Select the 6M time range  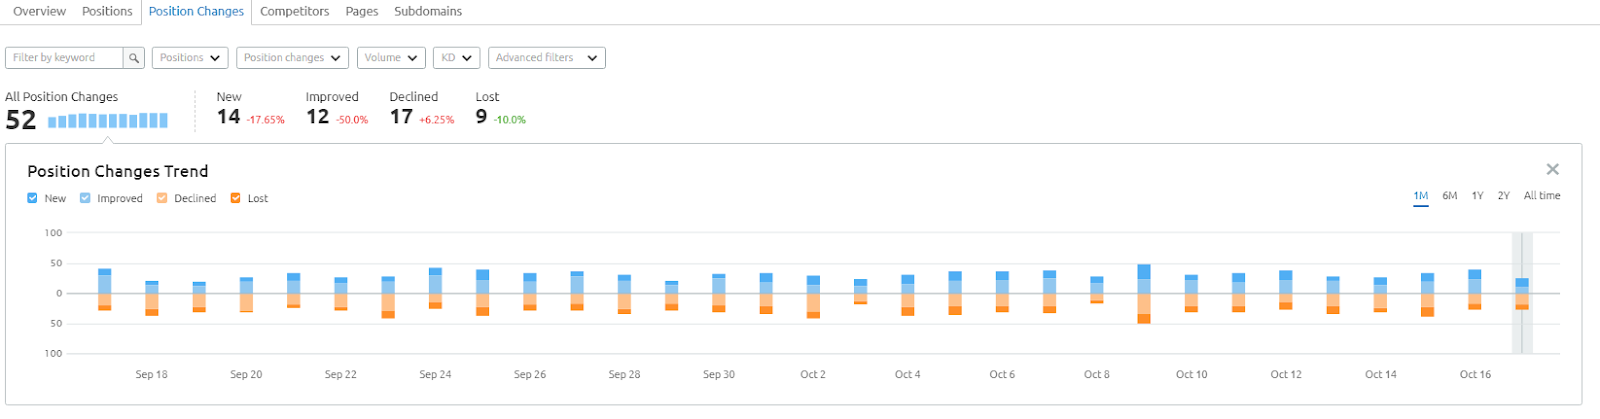point(1450,196)
